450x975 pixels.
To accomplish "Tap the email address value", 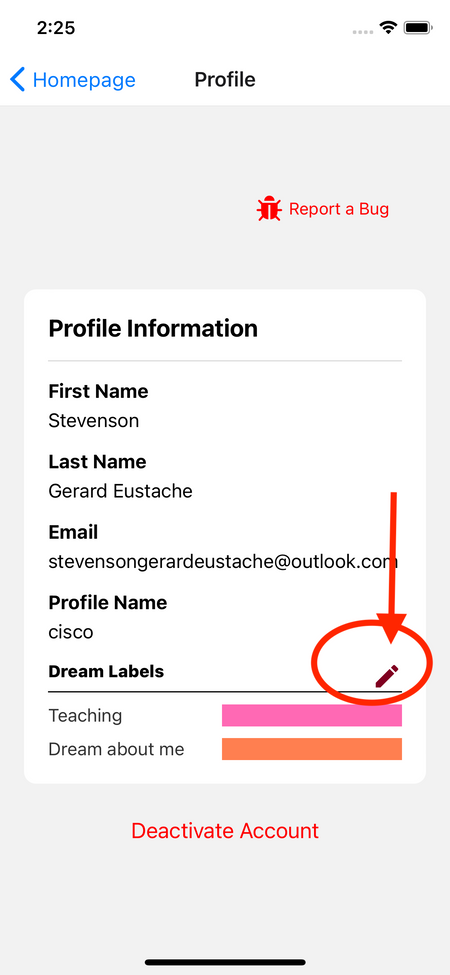I will click(x=223, y=561).
